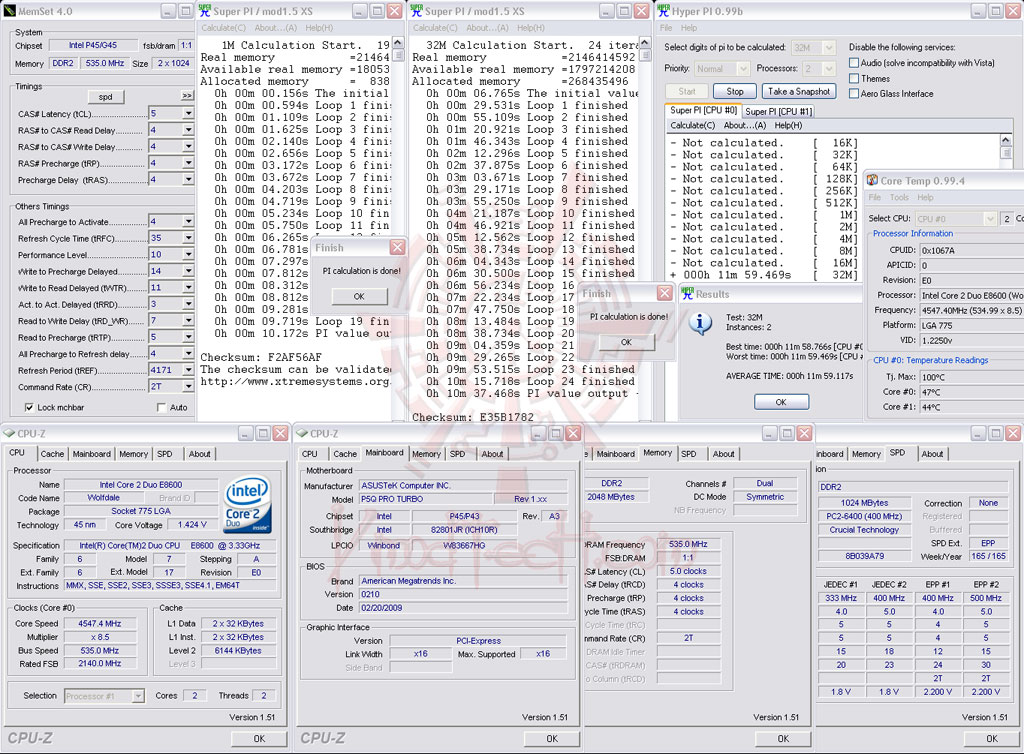The image size is (1024, 754).
Task: Open the Tools menu in Core Temp
Action: click(x=902, y=198)
